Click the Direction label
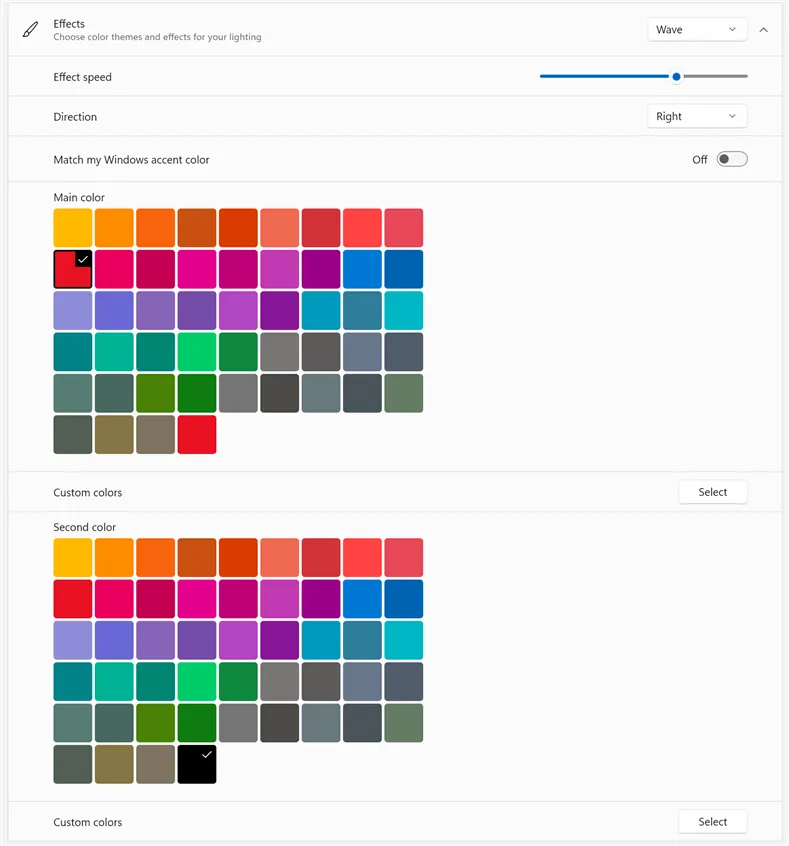The image size is (789, 846). 75,117
